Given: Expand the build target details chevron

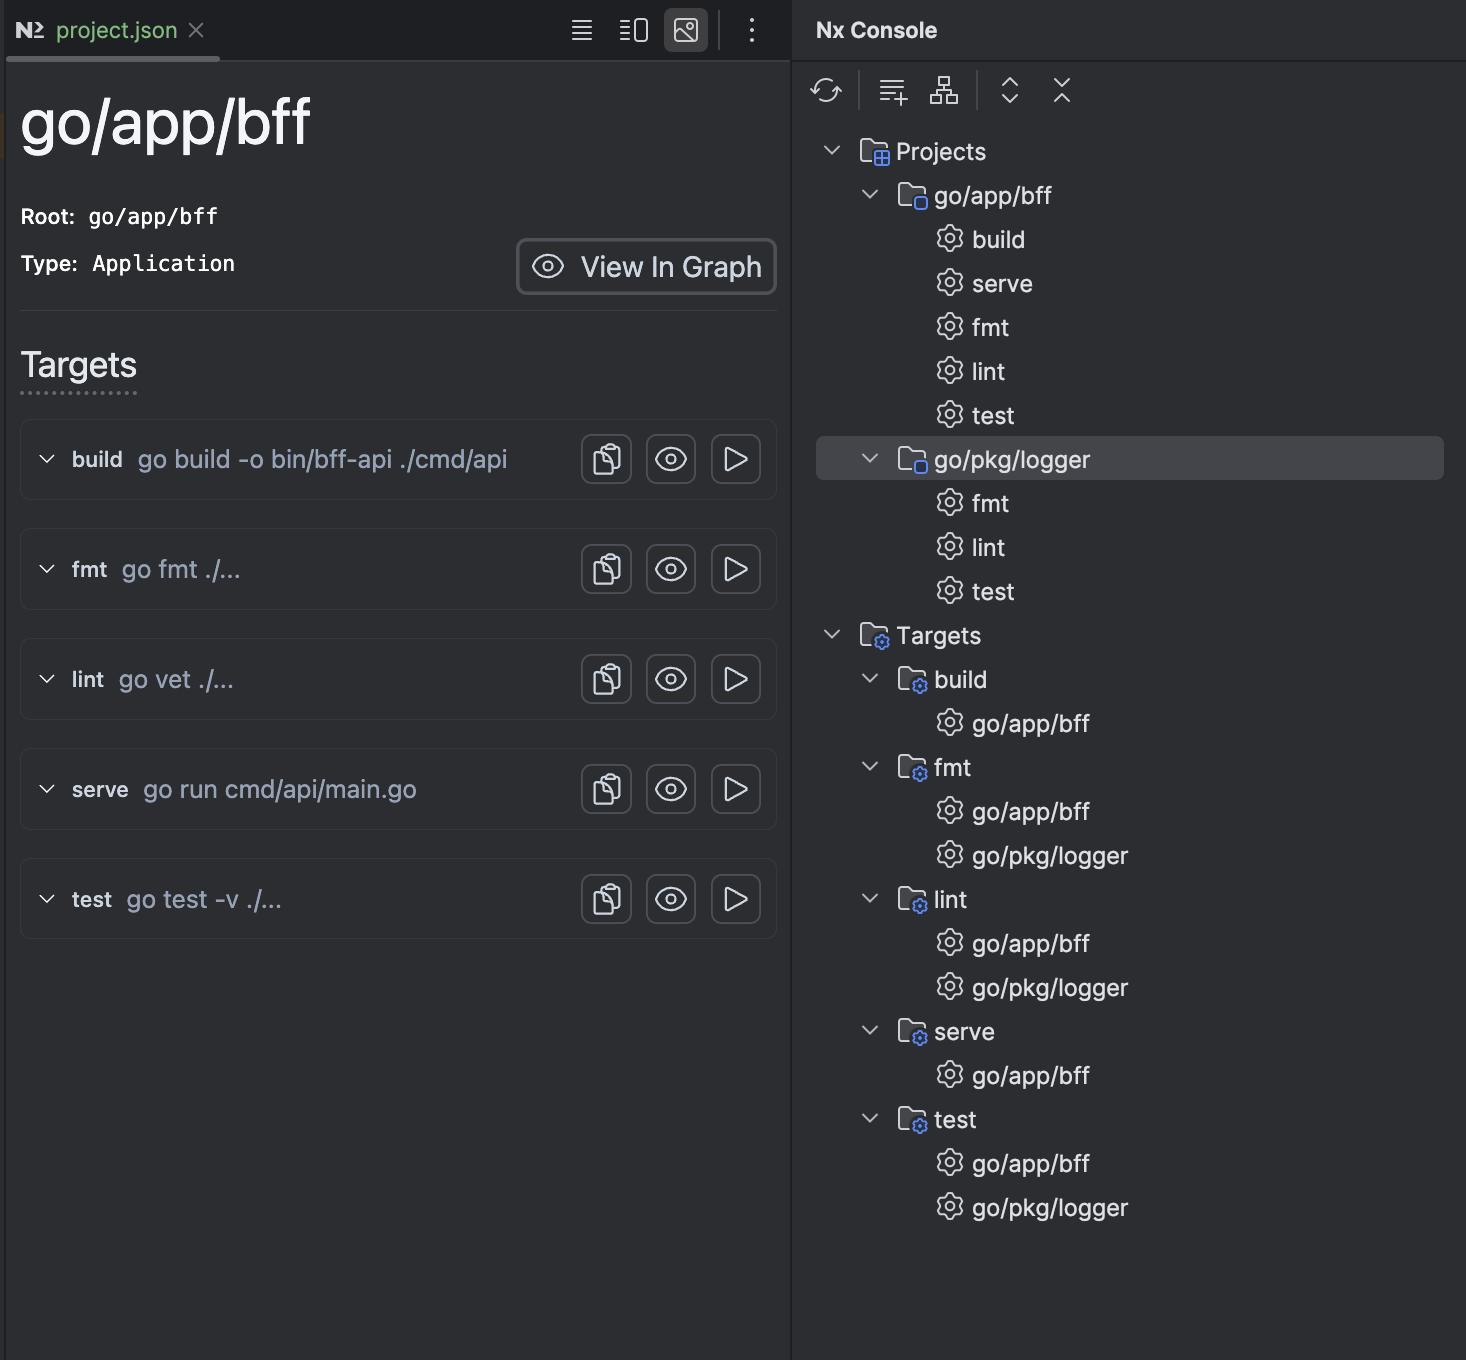Looking at the screenshot, I should [46, 459].
